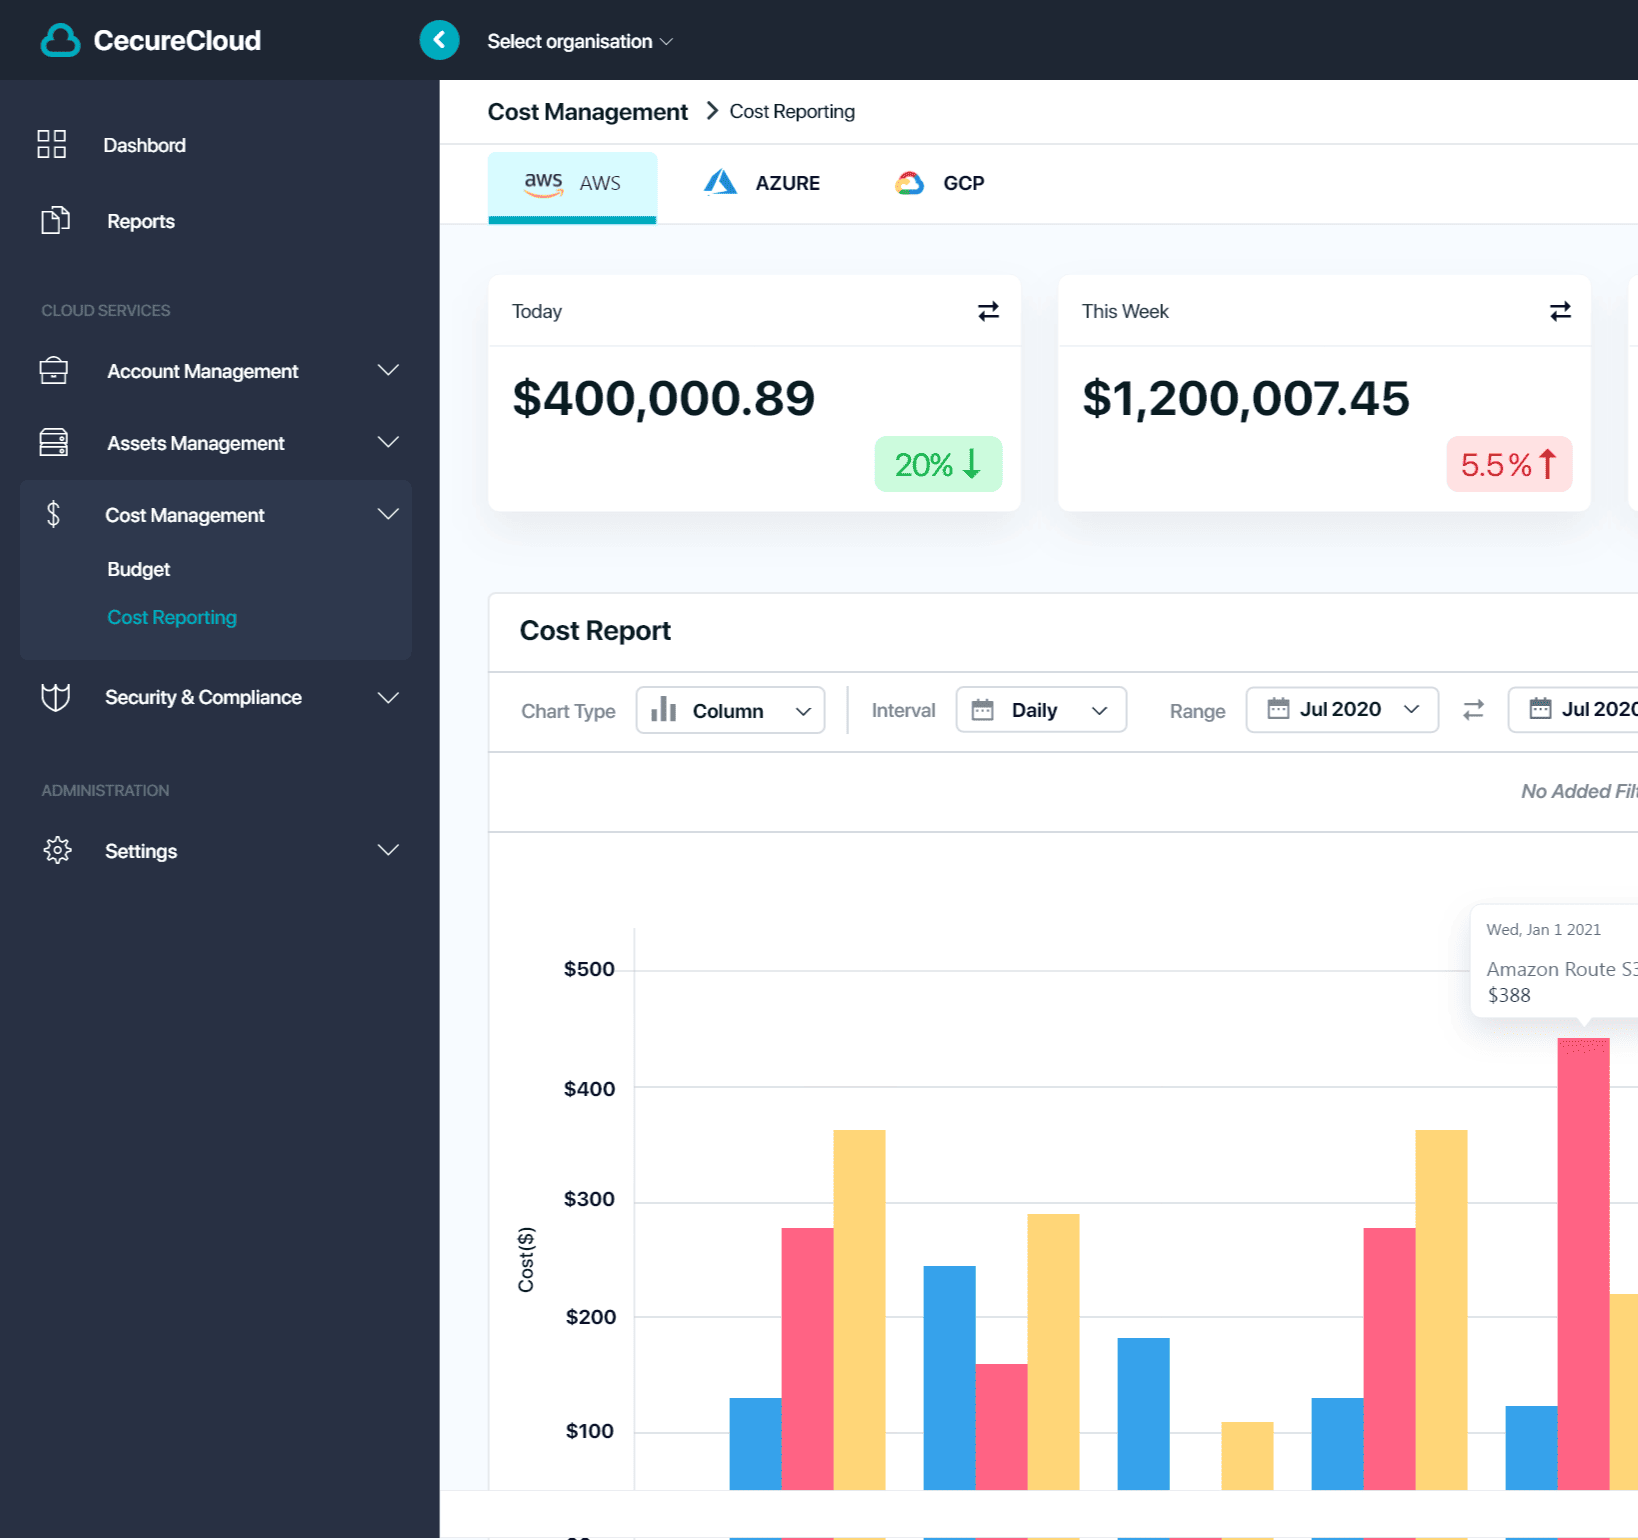
Task: Open the Budget submenu link
Action: pyautogui.click(x=138, y=569)
